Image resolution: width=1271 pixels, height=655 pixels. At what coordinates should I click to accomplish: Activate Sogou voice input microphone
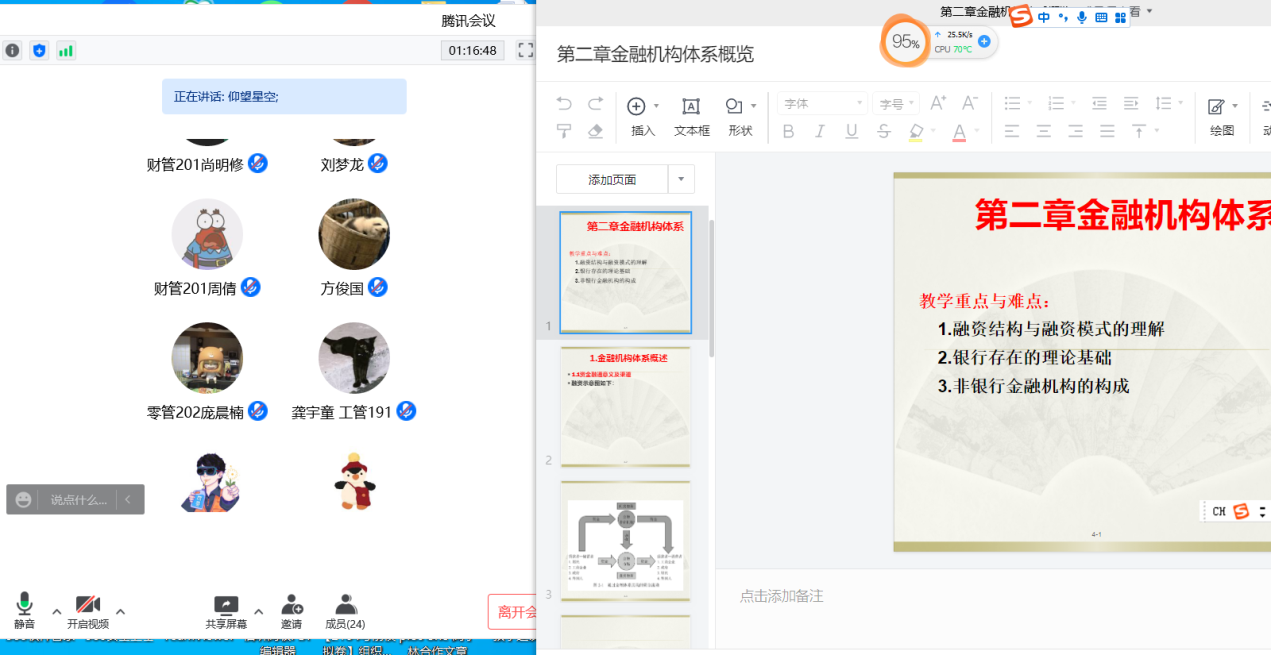[x=1081, y=17]
